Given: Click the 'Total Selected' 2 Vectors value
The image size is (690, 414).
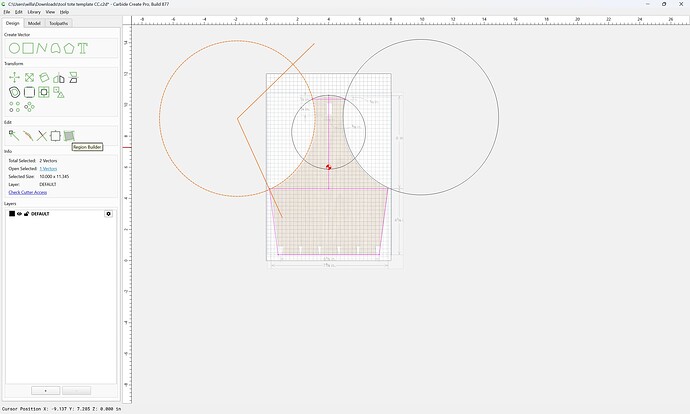Looking at the screenshot, I should coord(48,161).
